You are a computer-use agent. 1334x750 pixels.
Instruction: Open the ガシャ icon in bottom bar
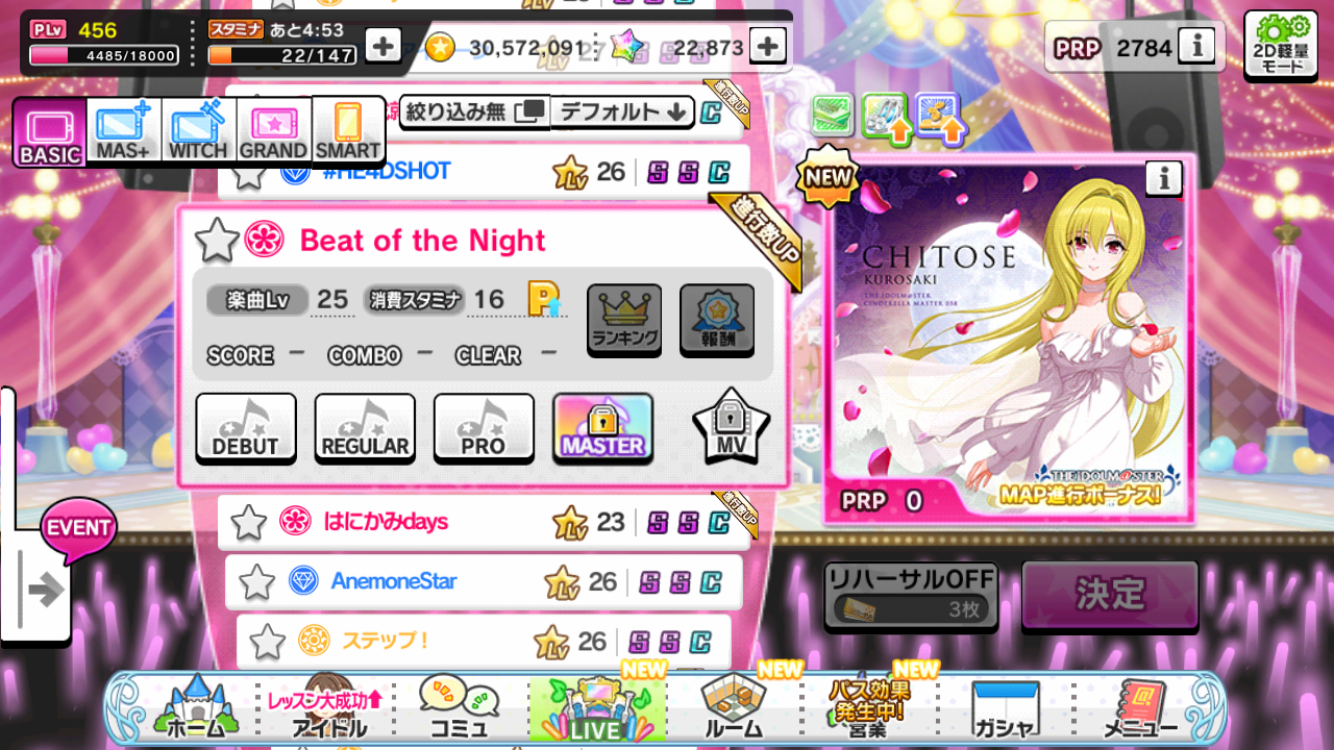pos(1005,710)
